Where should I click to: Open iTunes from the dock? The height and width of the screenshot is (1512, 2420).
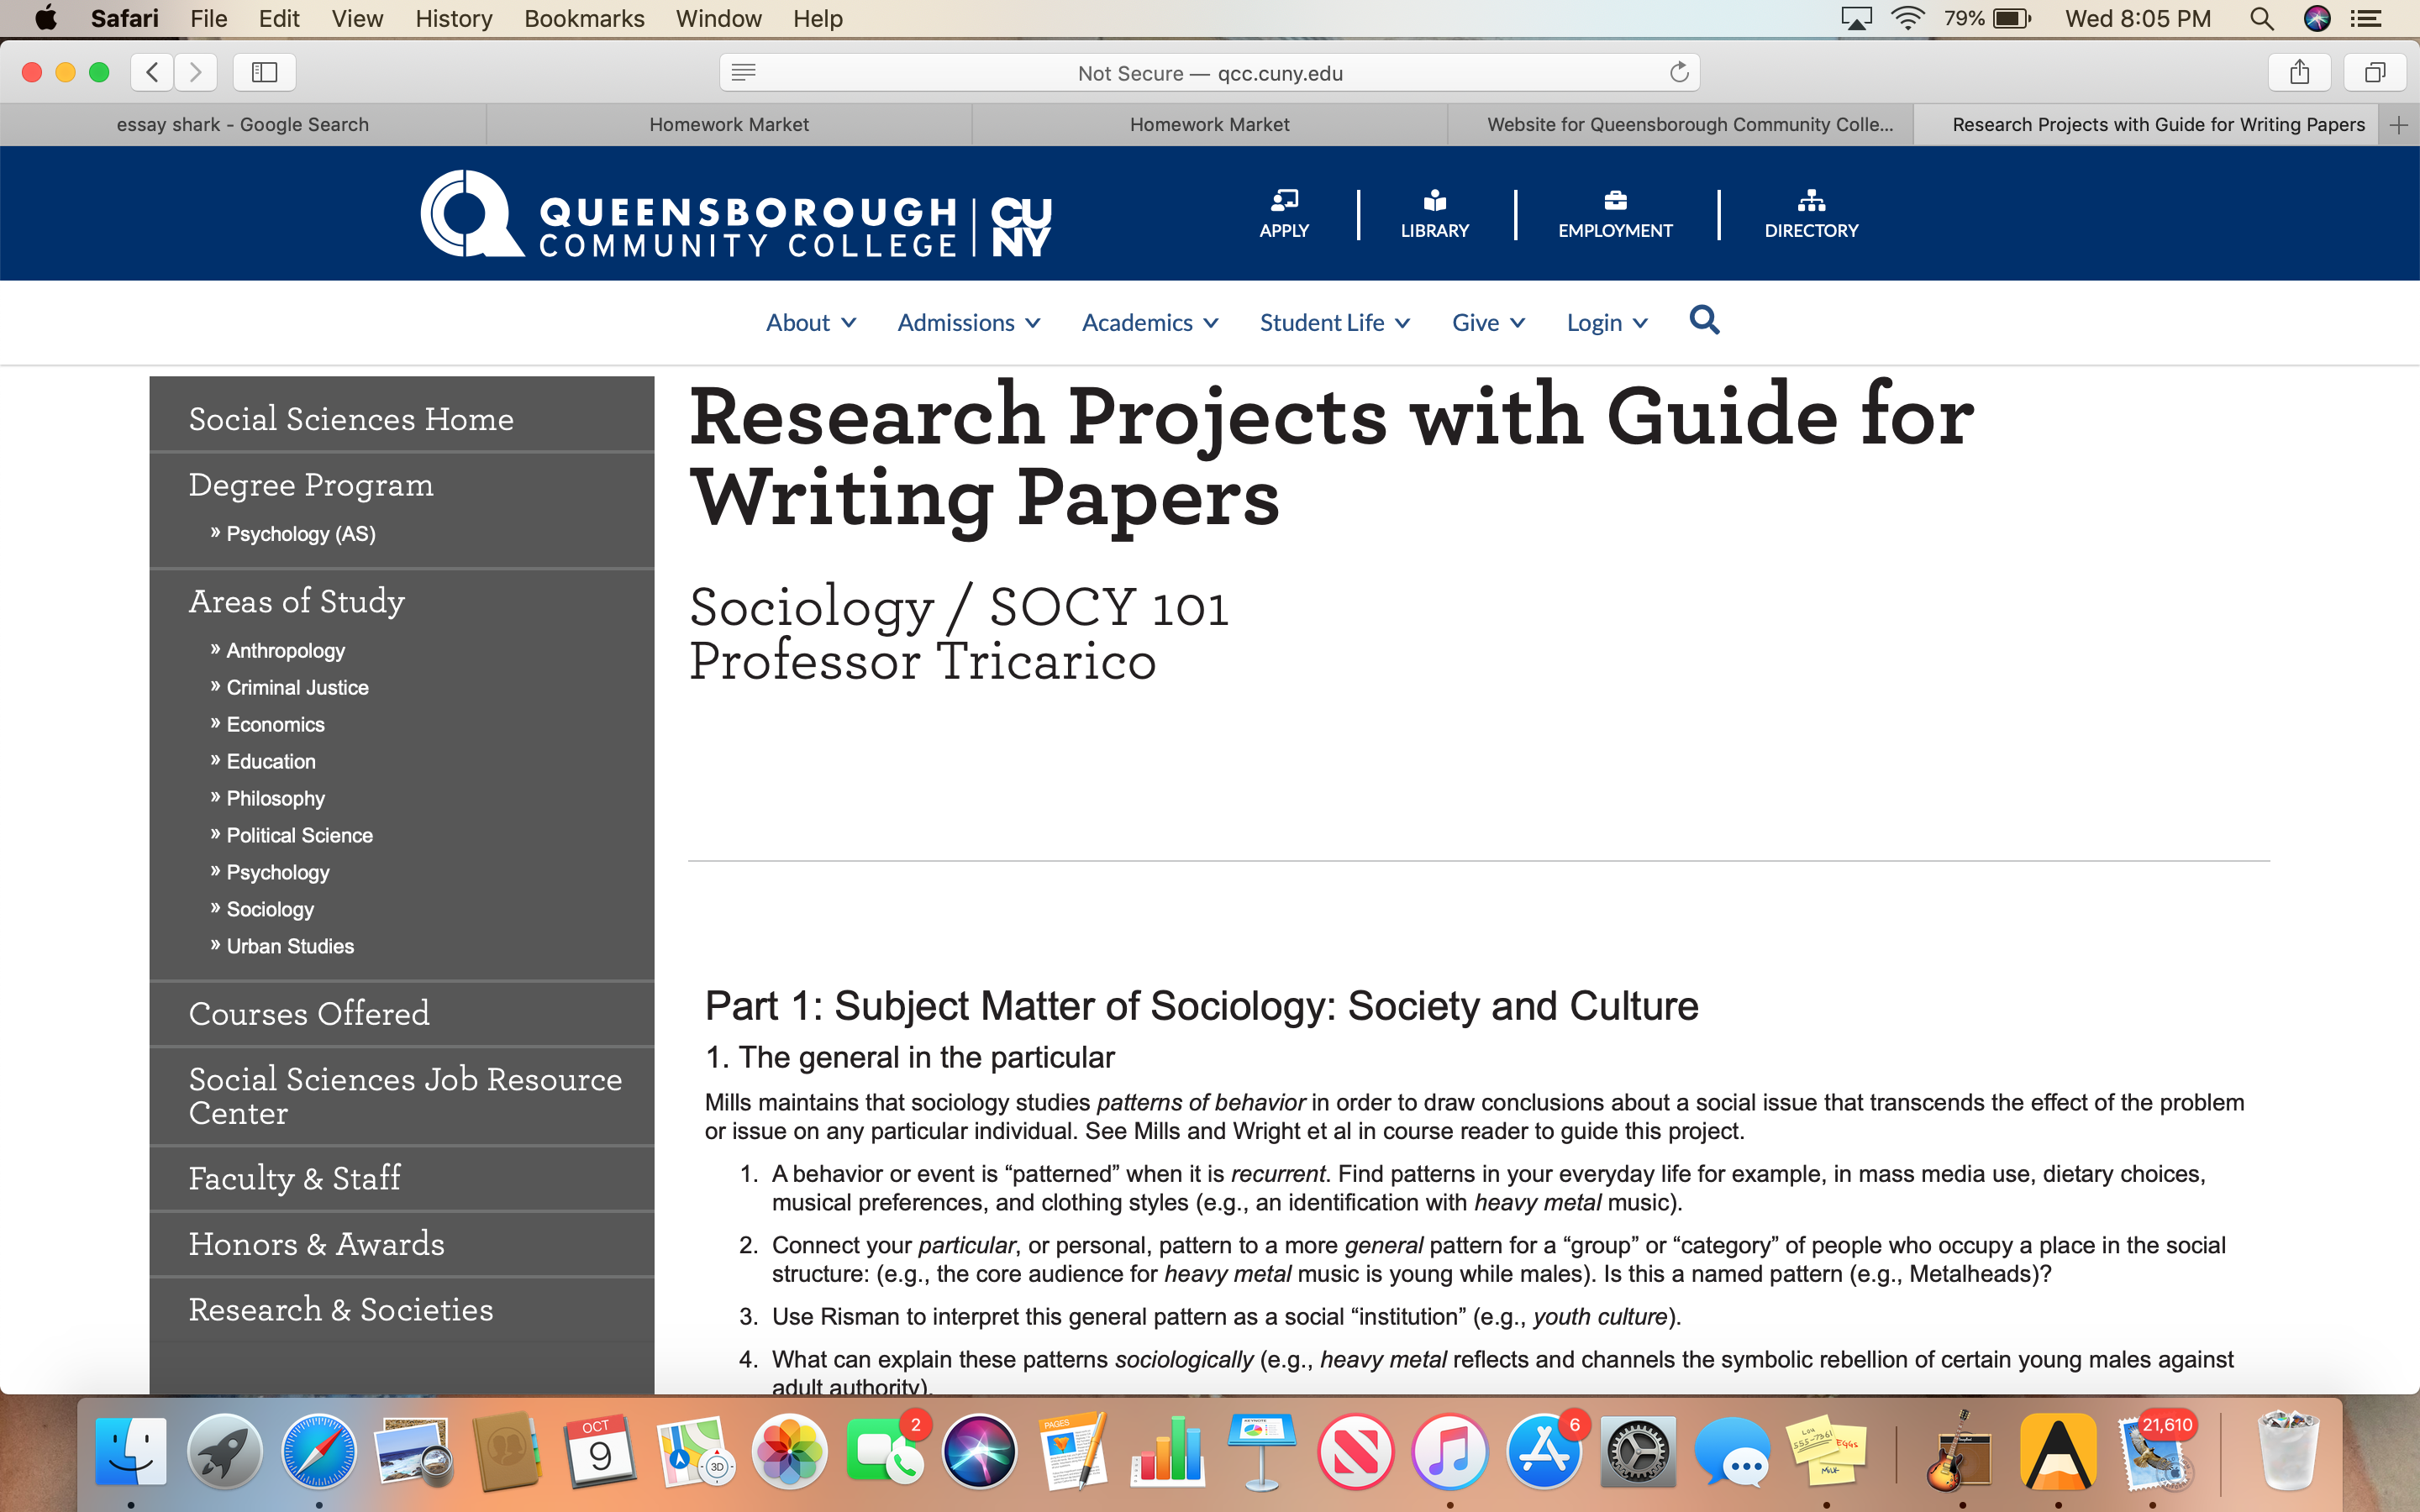1450,1451
